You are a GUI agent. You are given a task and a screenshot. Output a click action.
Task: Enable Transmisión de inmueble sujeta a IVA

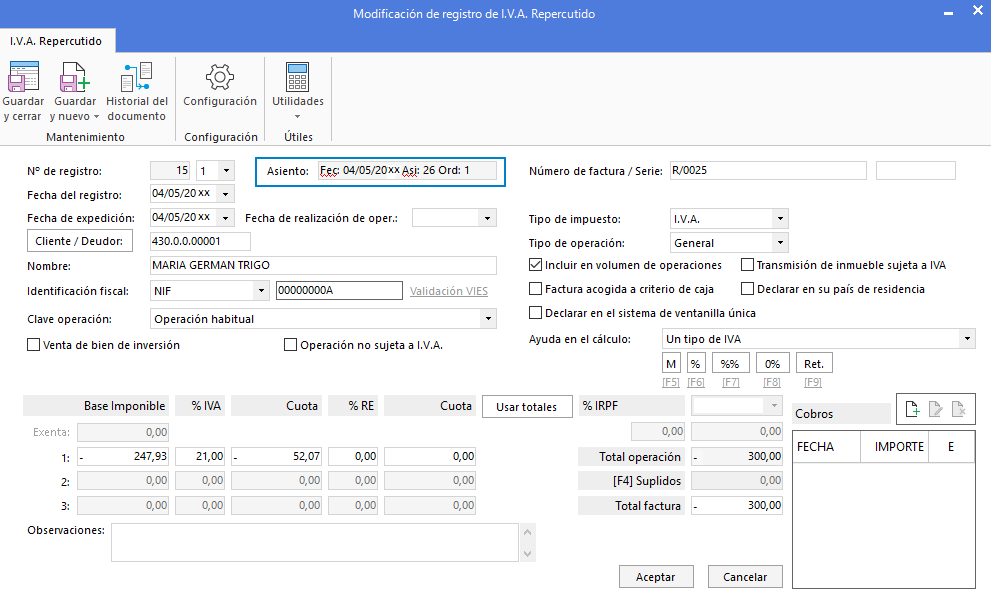pyautogui.click(x=747, y=265)
